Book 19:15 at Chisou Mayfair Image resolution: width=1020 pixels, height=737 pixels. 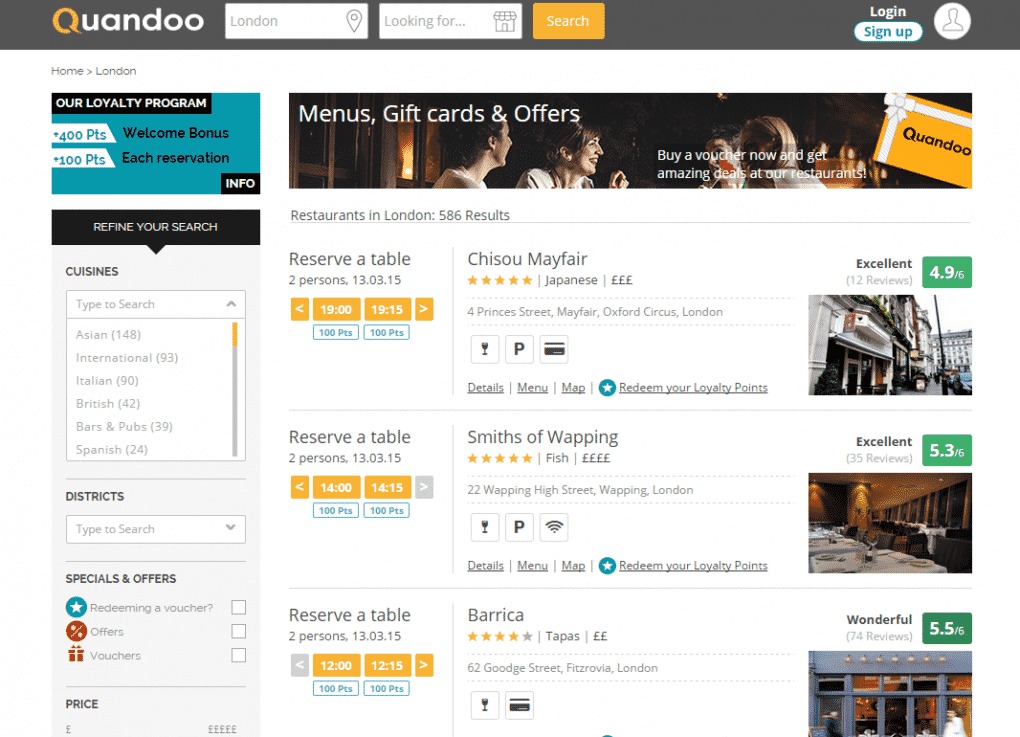coord(387,309)
